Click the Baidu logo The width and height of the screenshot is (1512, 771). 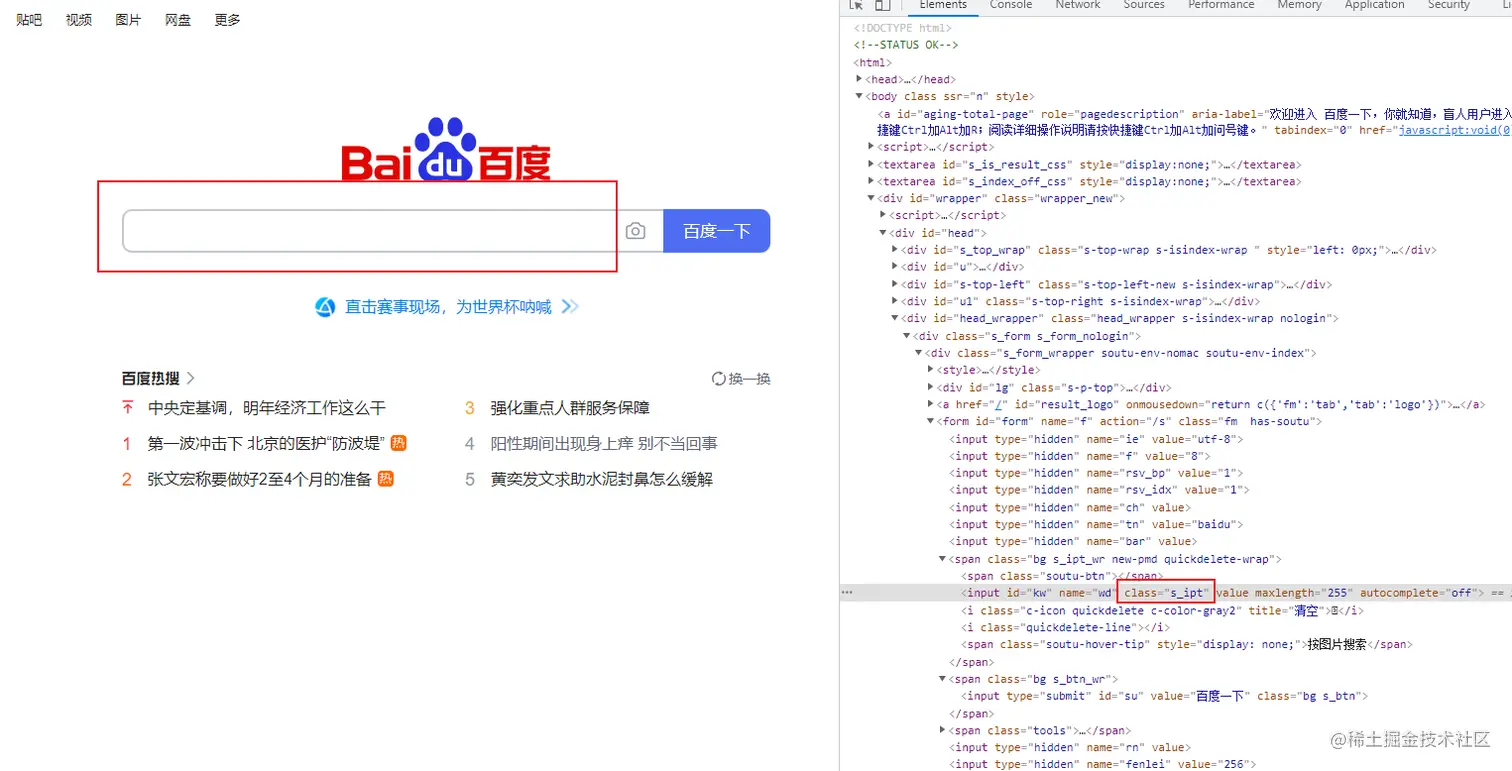tap(446, 150)
